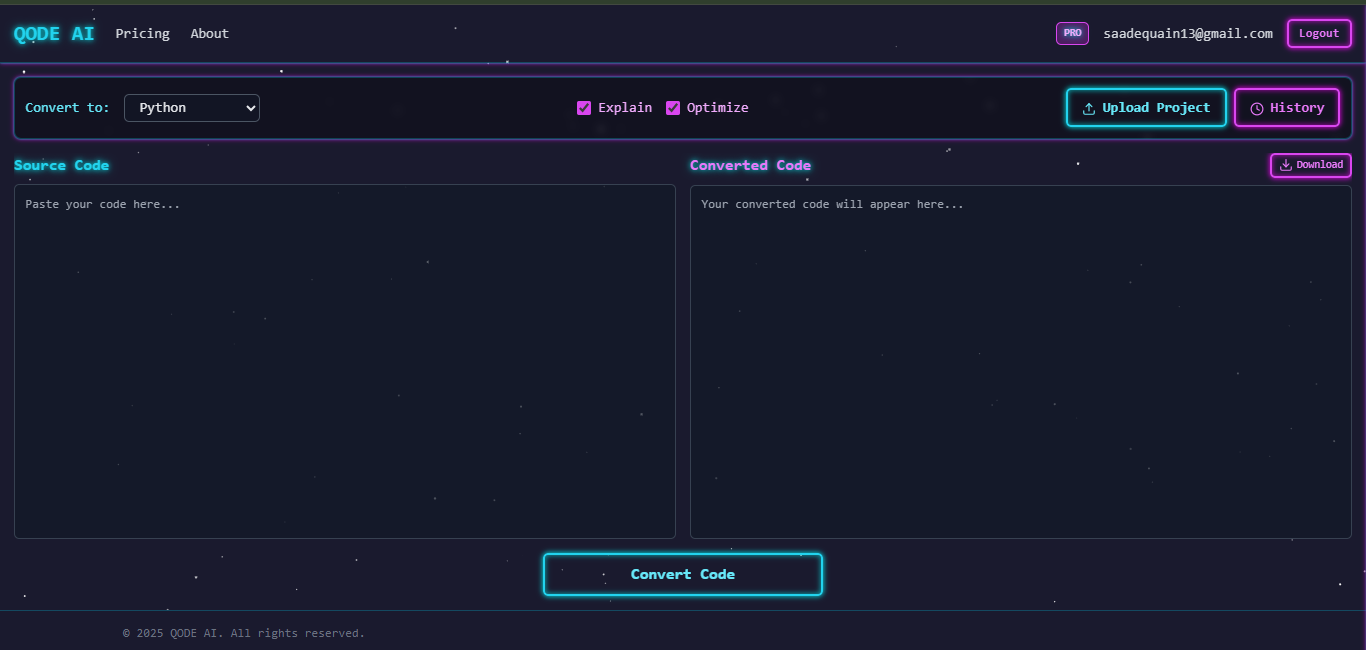The width and height of the screenshot is (1366, 650).
Task: Go to the Pricing page
Action: pyautogui.click(x=142, y=34)
